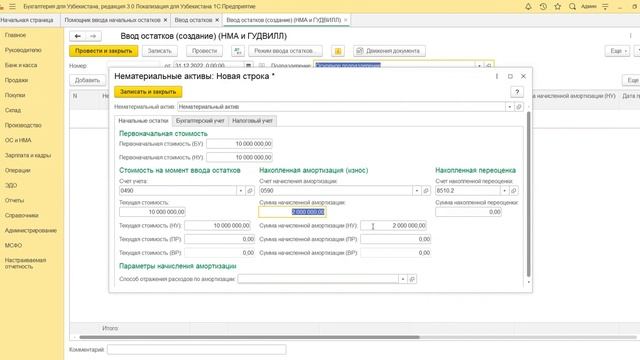Image resolution: width=640 pixels, height=360 pixels.
Task: Close Ввод остатков (создание) tab
Action: pyautogui.click(x=345, y=20)
